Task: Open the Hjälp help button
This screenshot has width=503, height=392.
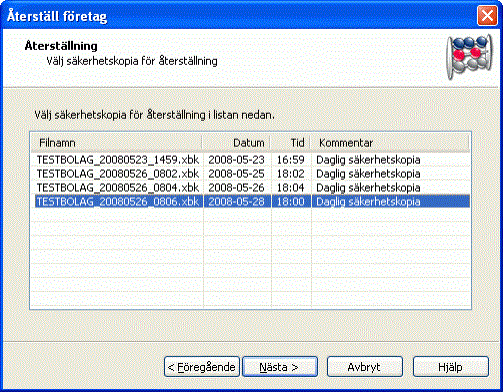Action: (x=451, y=367)
